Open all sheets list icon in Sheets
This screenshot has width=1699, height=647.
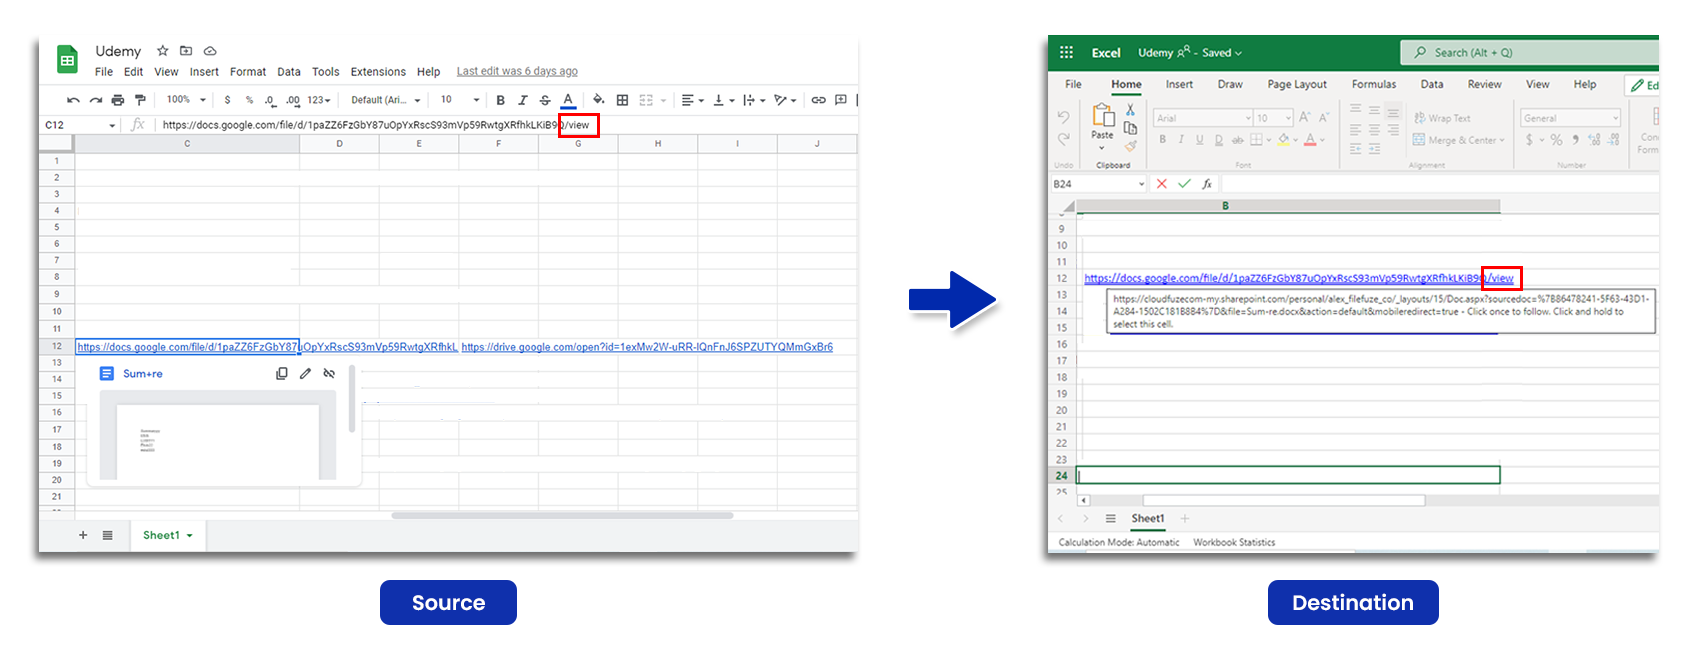(x=107, y=535)
